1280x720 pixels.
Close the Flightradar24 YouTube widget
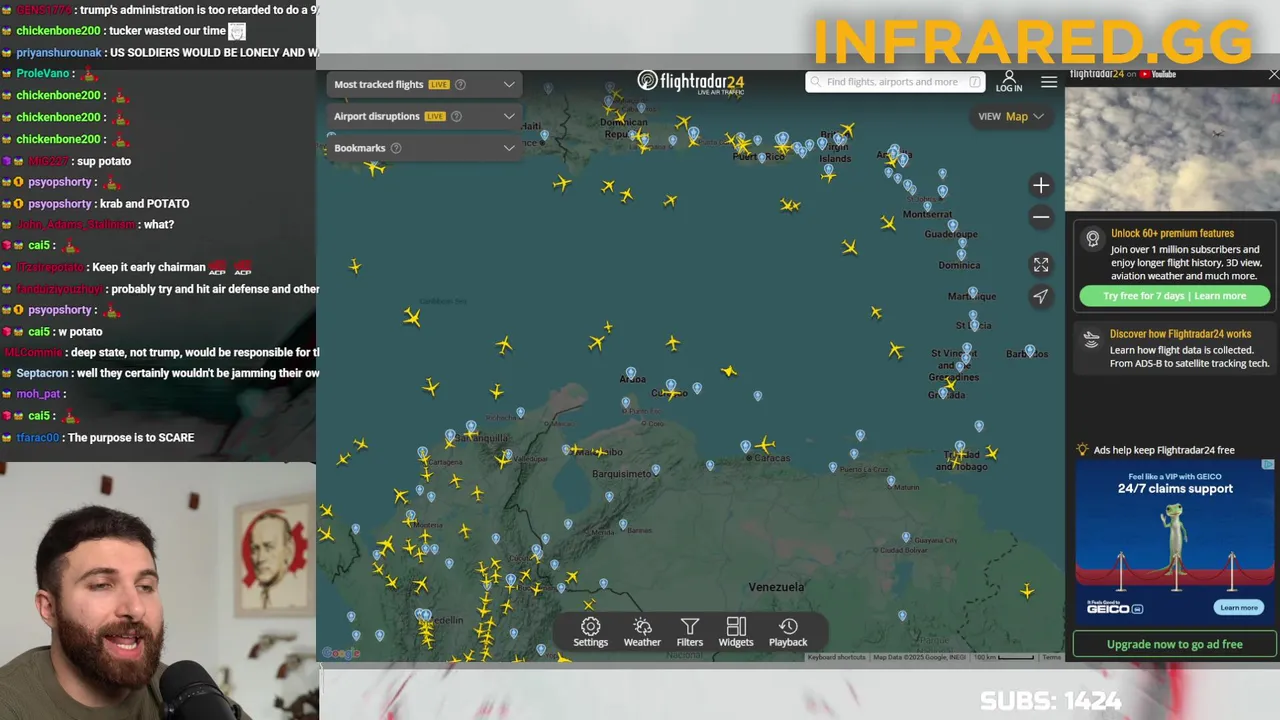pyautogui.click(x=1273, y=75)
